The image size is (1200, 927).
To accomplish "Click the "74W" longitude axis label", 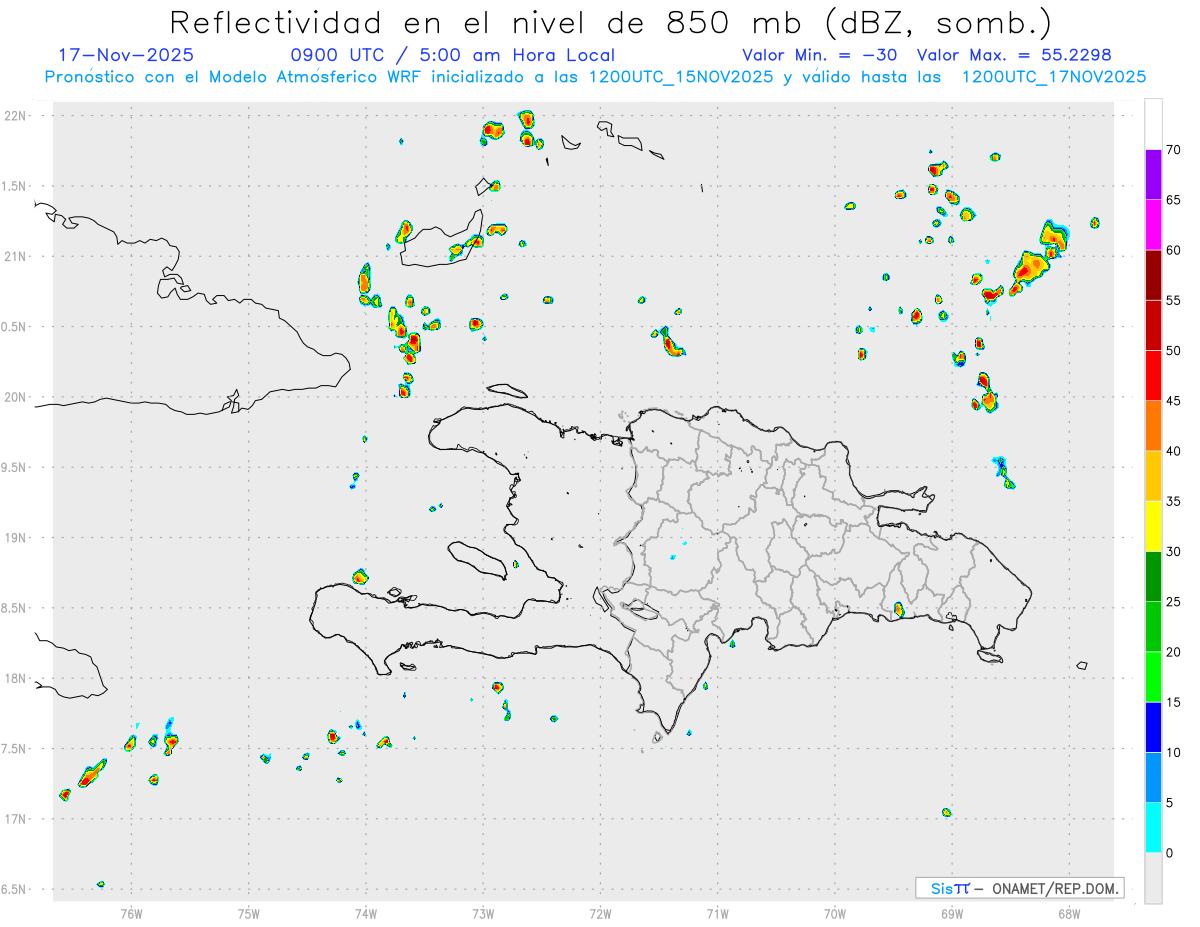I will coord(366,913).
